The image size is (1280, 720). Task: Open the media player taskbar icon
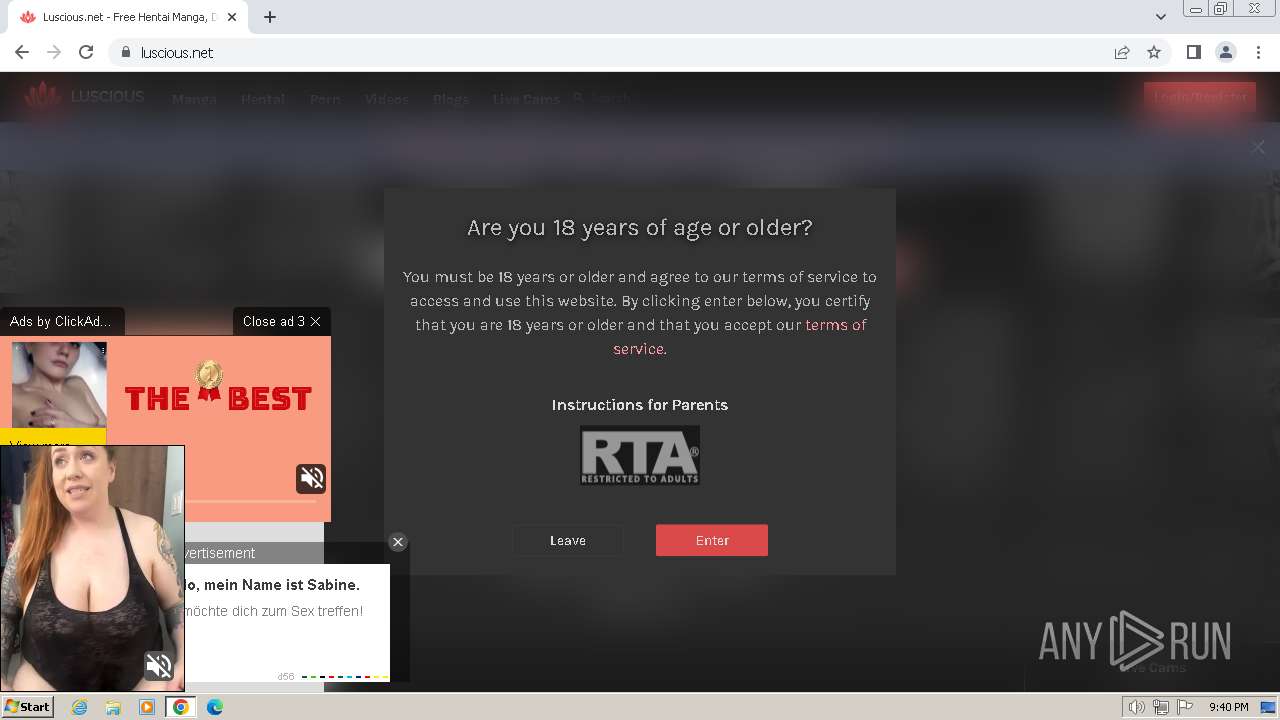147,707
